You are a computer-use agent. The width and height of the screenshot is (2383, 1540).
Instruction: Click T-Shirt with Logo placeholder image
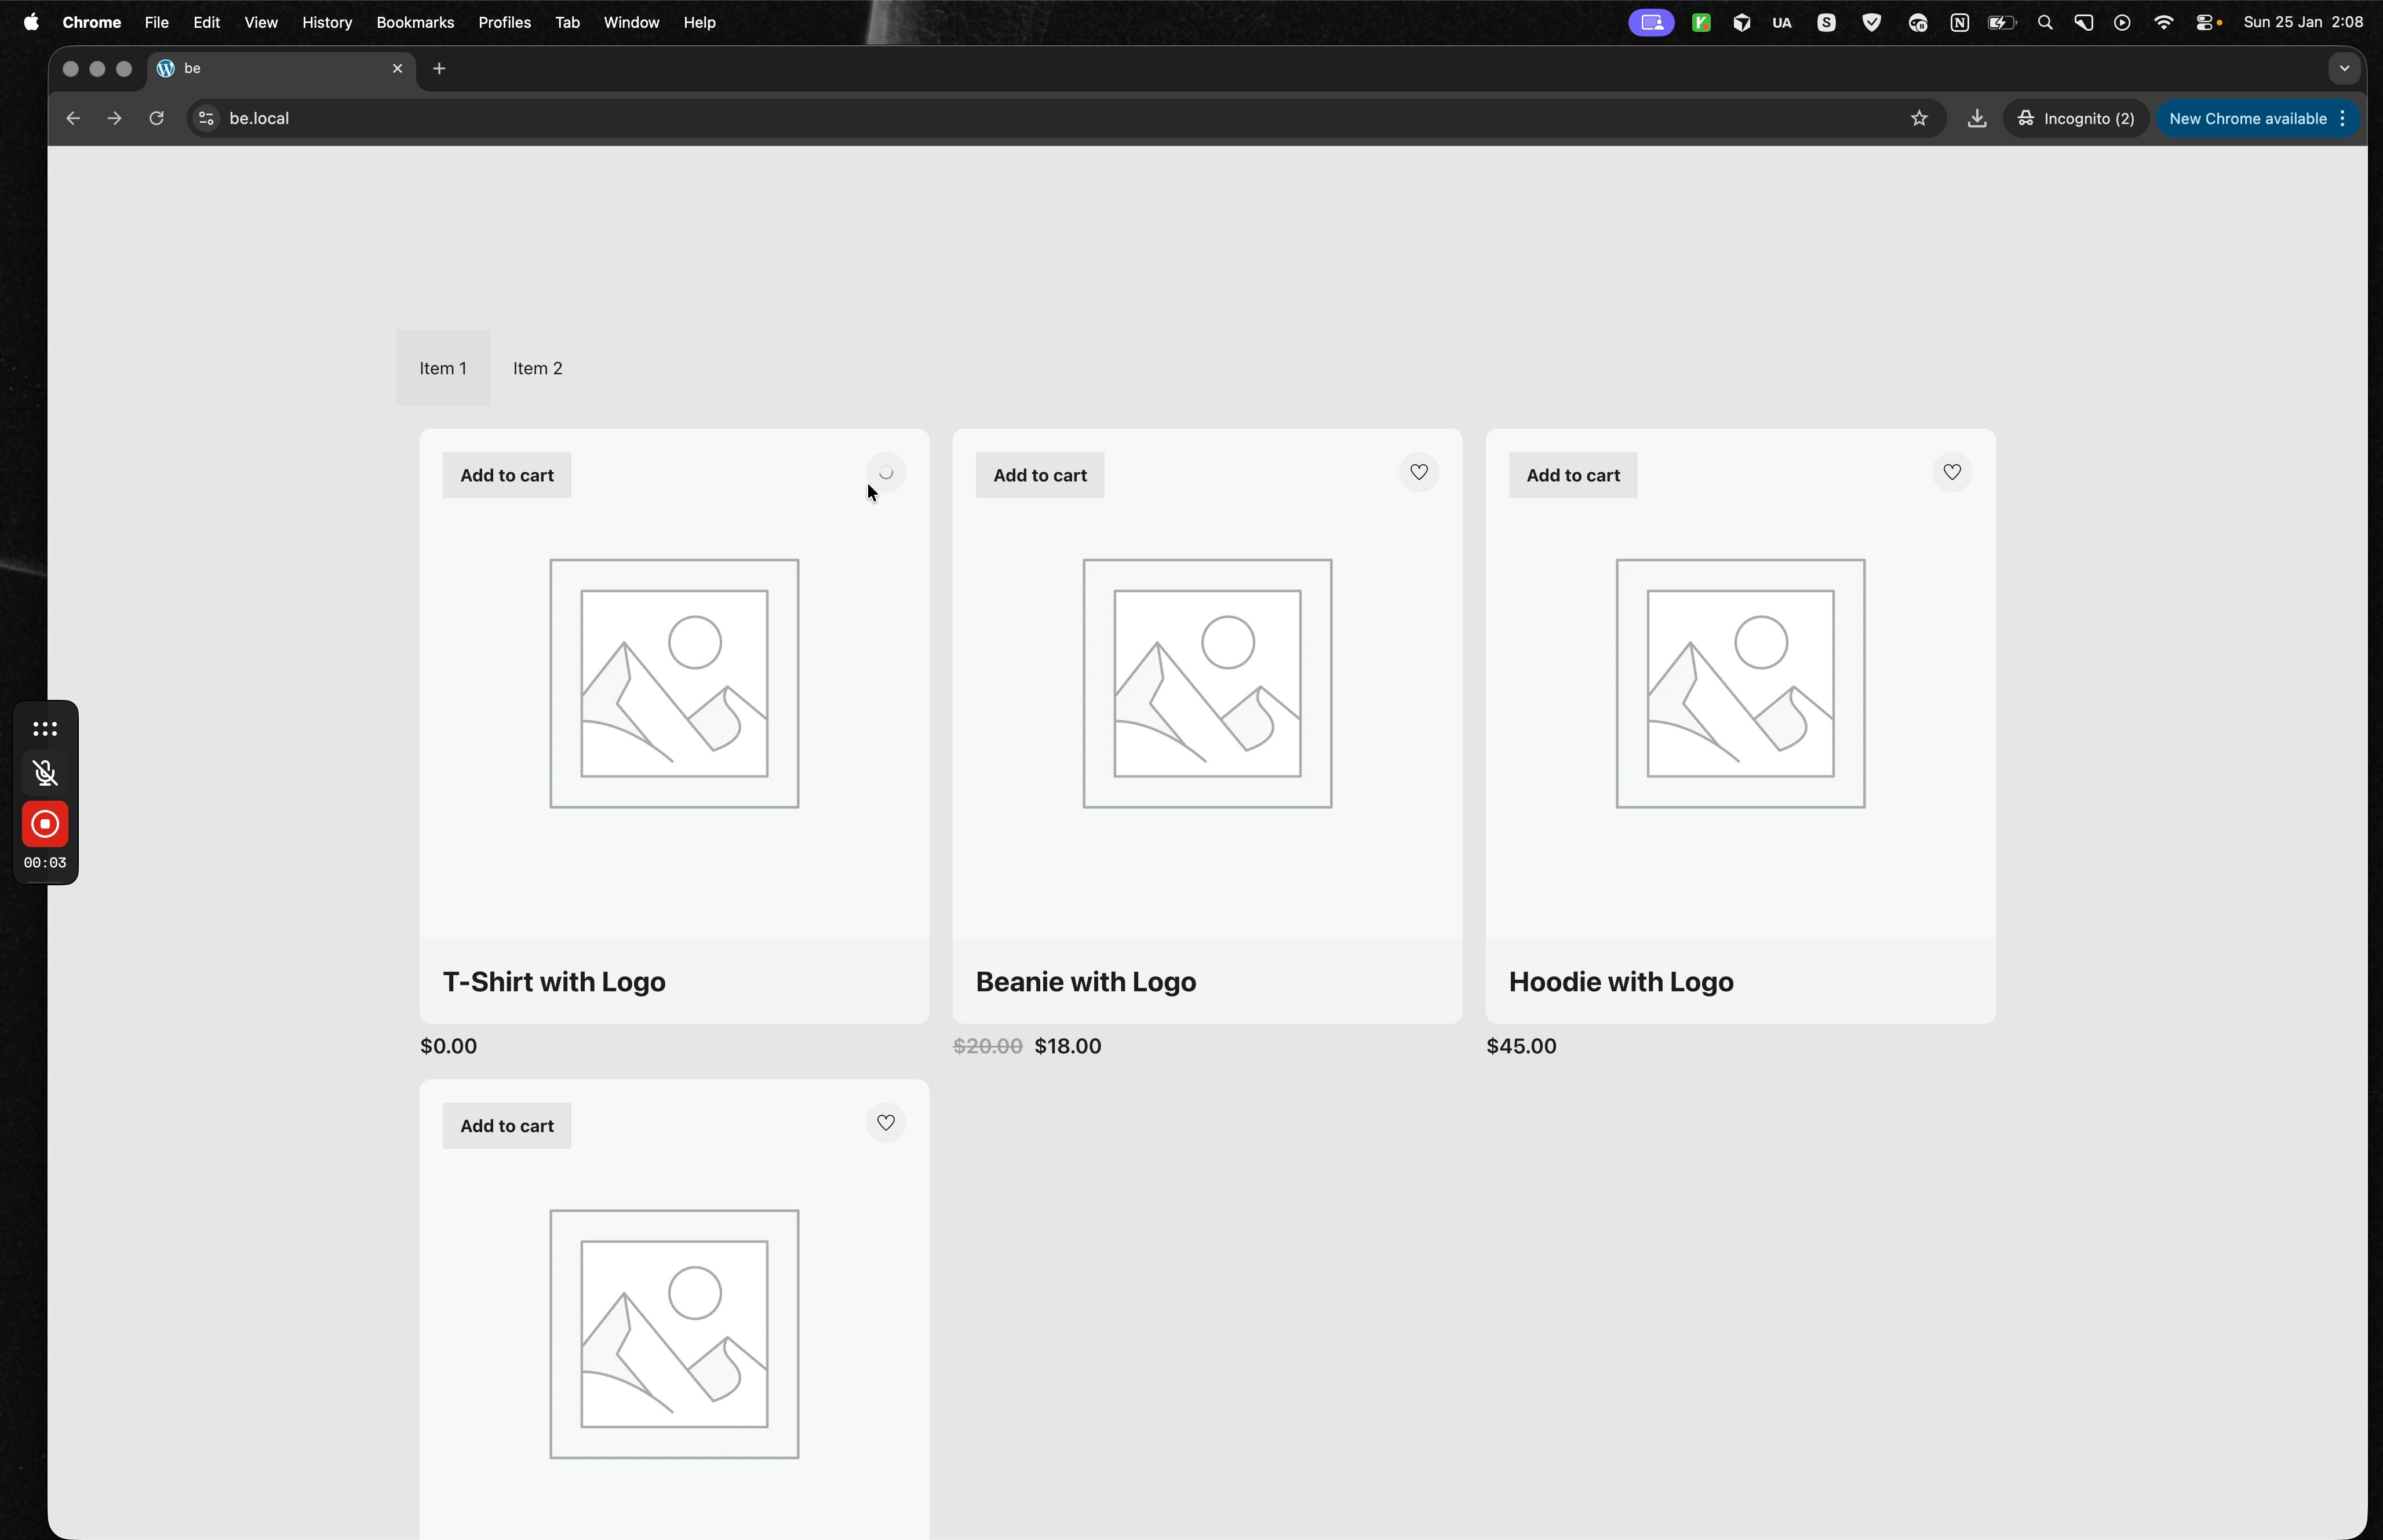674,684
